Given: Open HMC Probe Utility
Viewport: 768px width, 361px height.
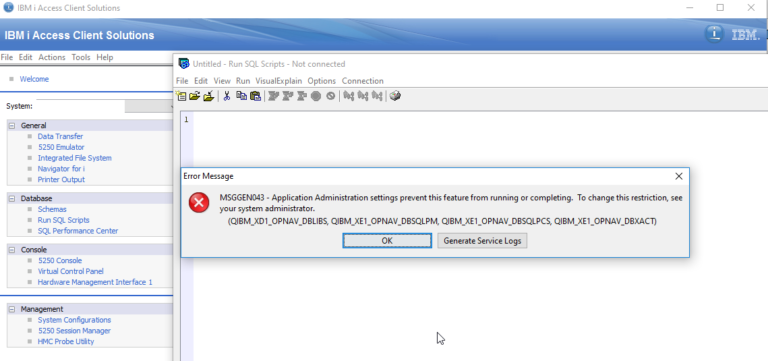Looking at the screenshot, I should point(66,341).
